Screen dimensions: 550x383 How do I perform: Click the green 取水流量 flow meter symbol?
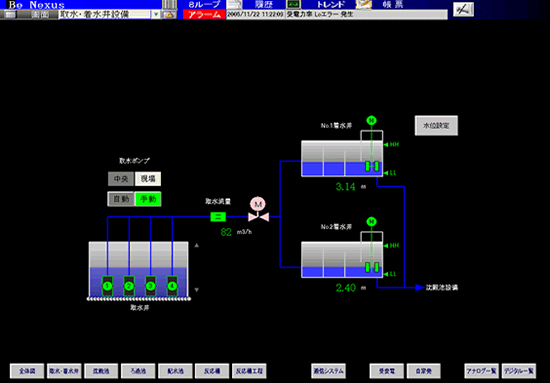[218, 217]
